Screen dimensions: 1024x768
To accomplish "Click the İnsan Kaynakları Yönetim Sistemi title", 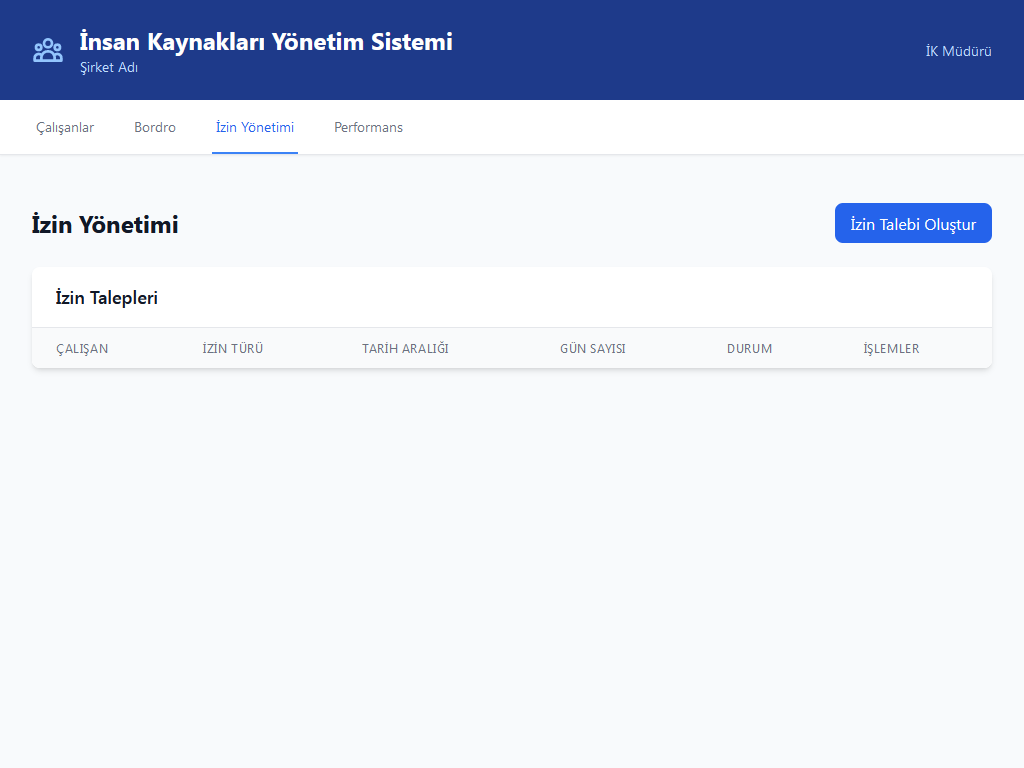I will pos(266,42).
